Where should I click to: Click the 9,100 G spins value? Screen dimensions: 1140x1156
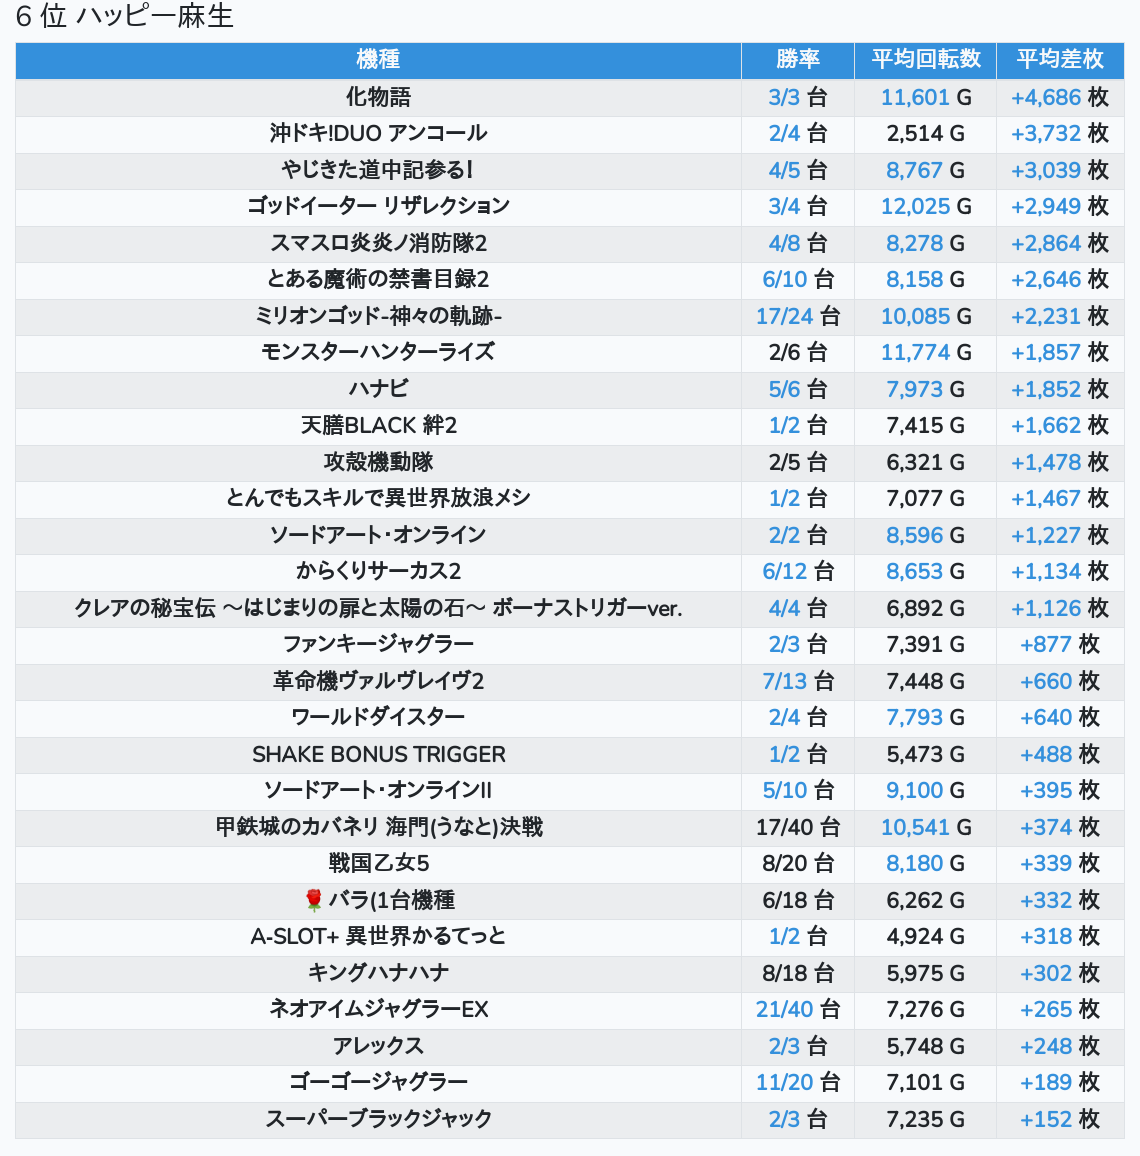coord(925,790)
